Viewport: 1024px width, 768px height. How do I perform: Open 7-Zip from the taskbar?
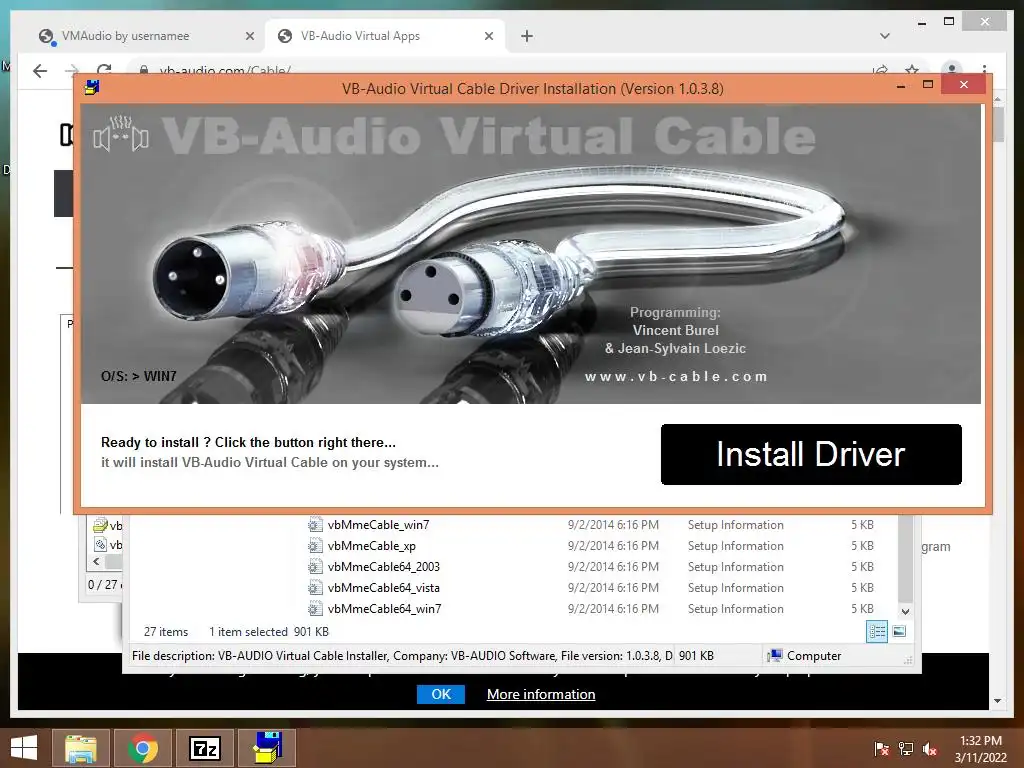tap(205, 748)
